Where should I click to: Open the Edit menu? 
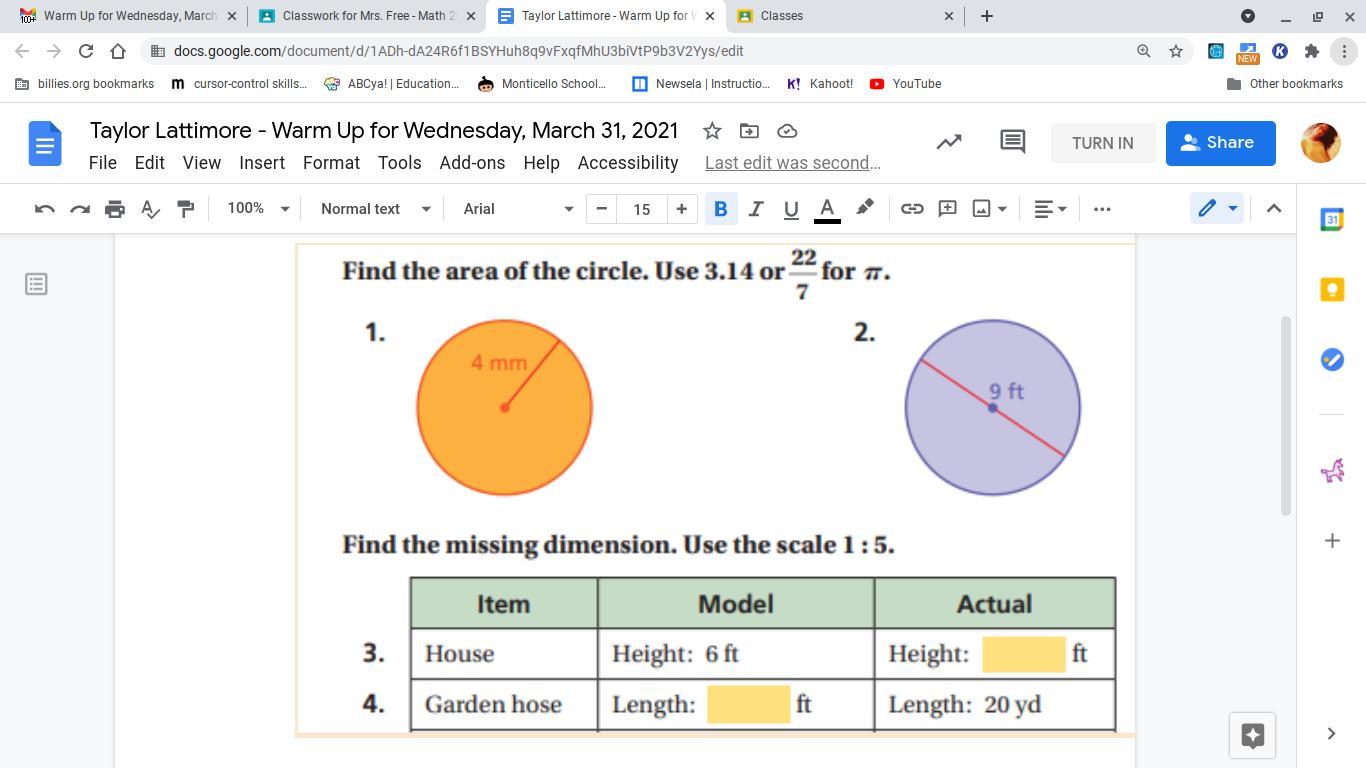[149, 163]
